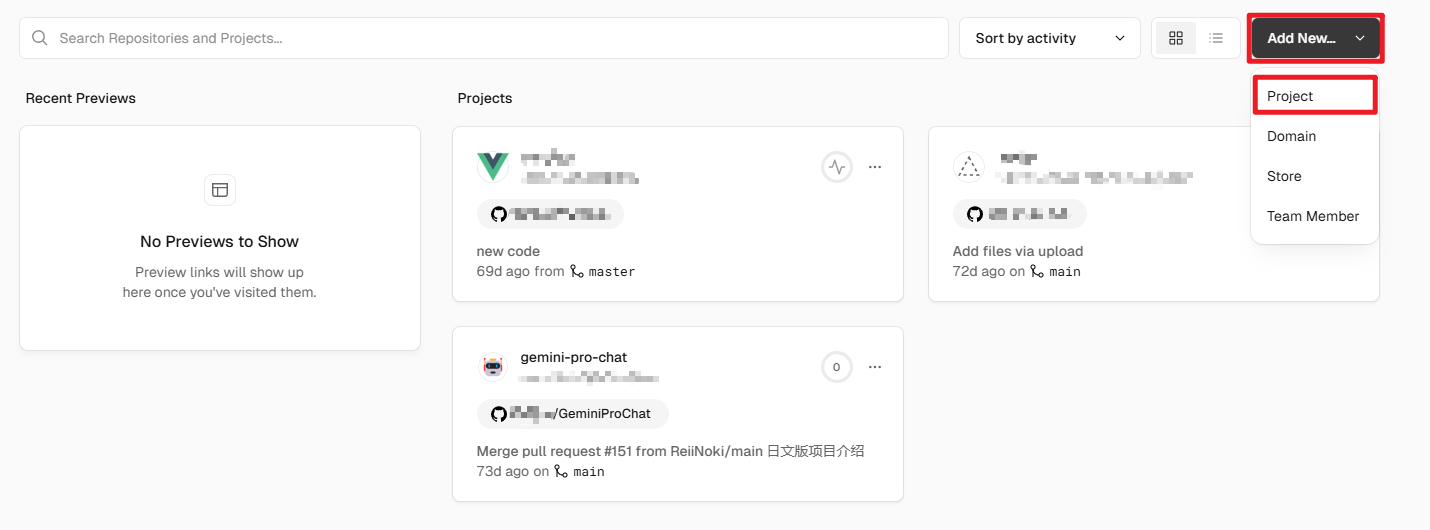Image resolution: width=1430 pixels, height=530 pixels.
Task: Open the Vue project logo icon
Action: pos(493,167)
